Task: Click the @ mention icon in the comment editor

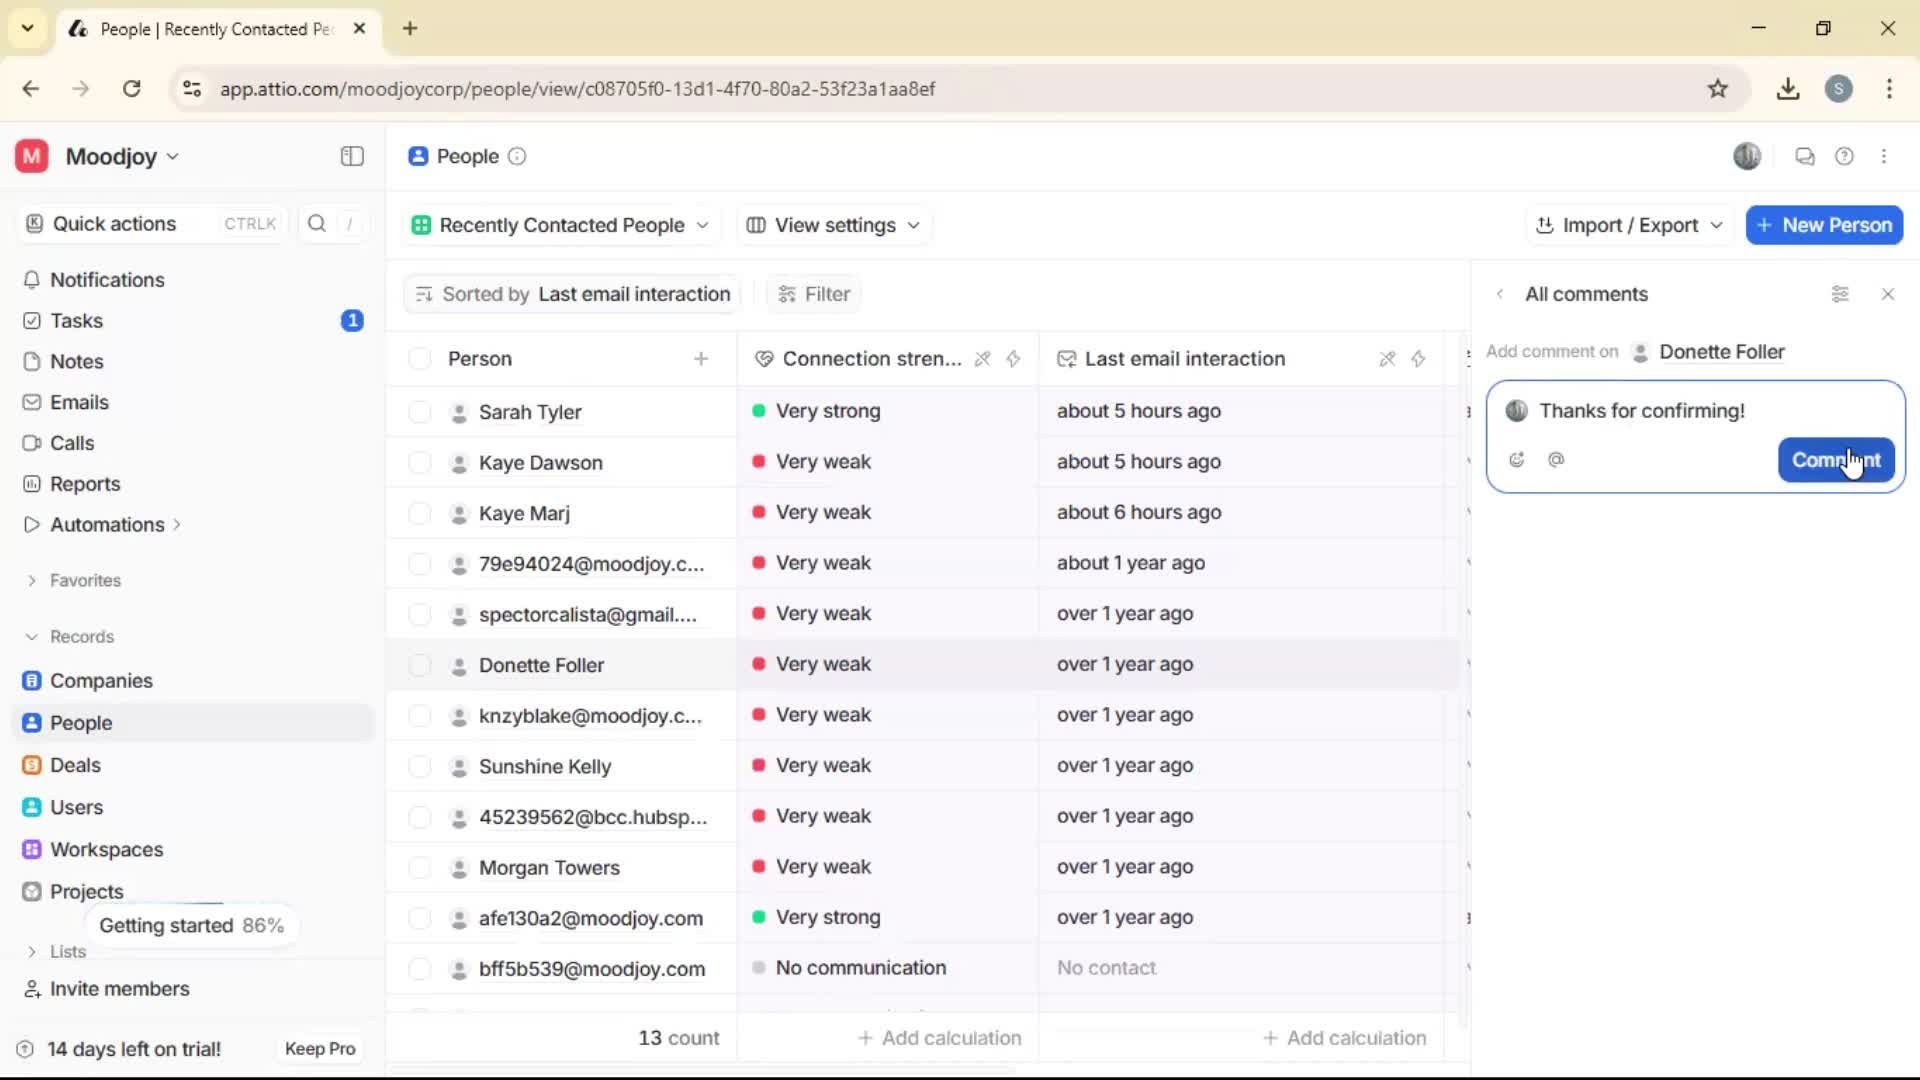Action: [x=1556, y=460]
